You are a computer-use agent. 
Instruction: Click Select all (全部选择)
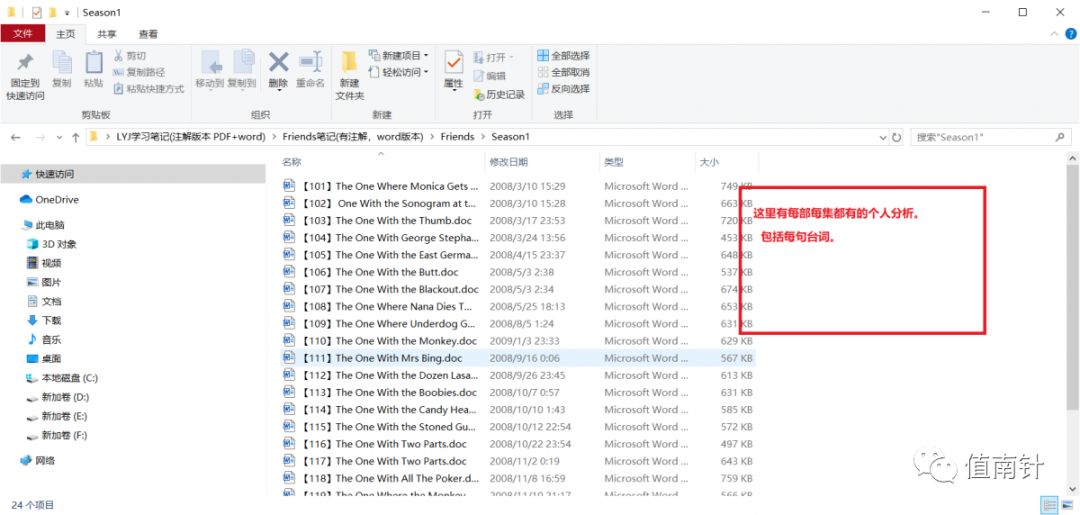[x=563, y=56]
